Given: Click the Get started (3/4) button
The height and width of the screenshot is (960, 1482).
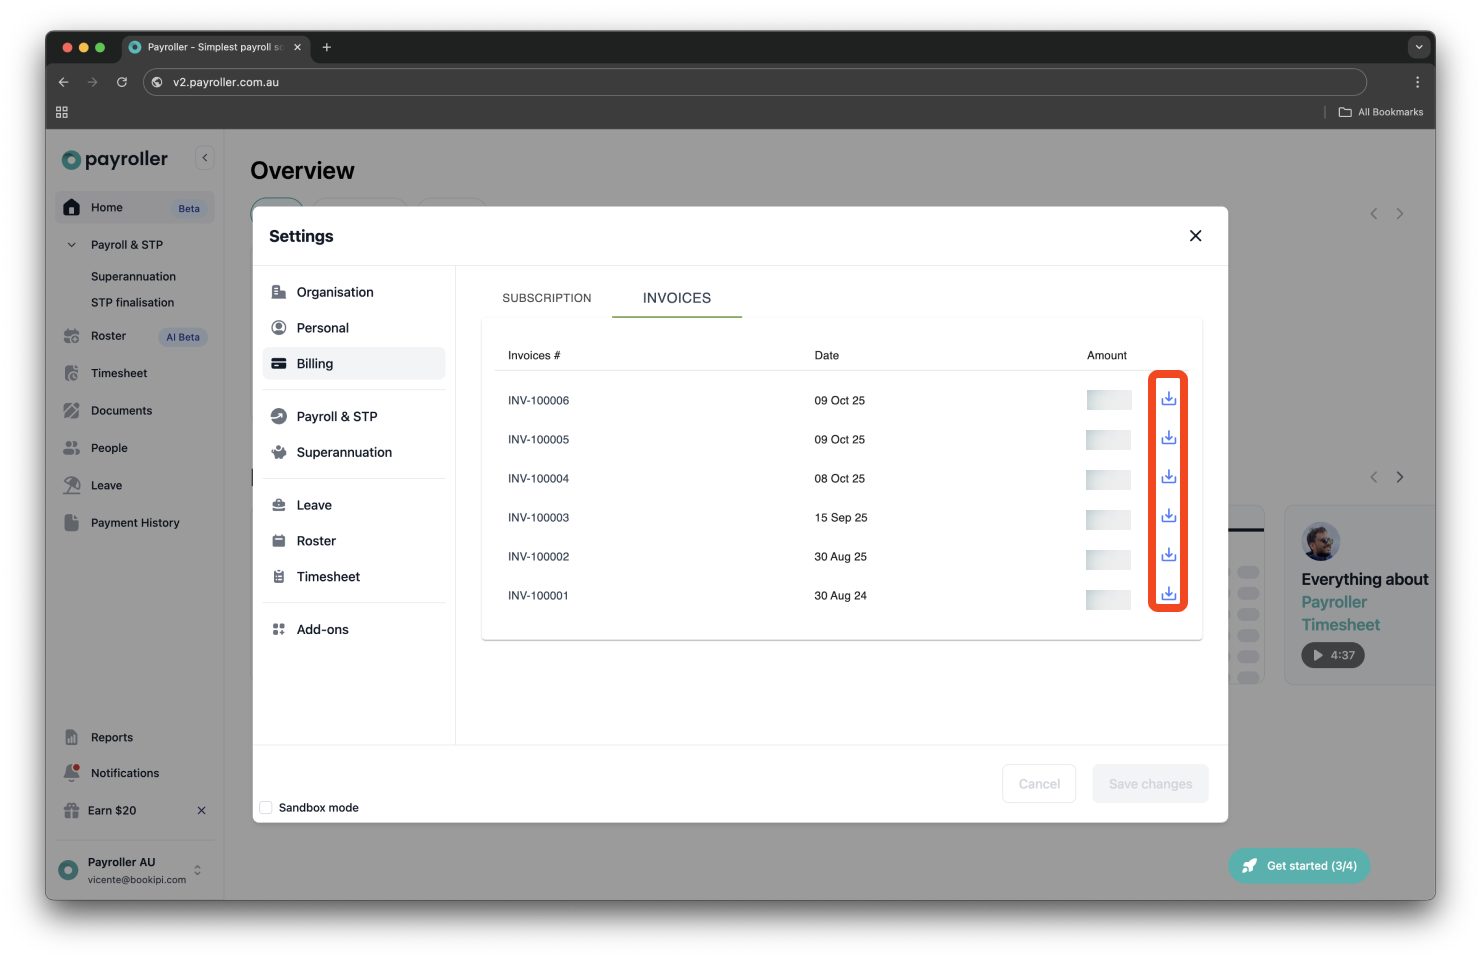Looking at the screenshot, I should pyautogui.click(x=1299, y=865).
